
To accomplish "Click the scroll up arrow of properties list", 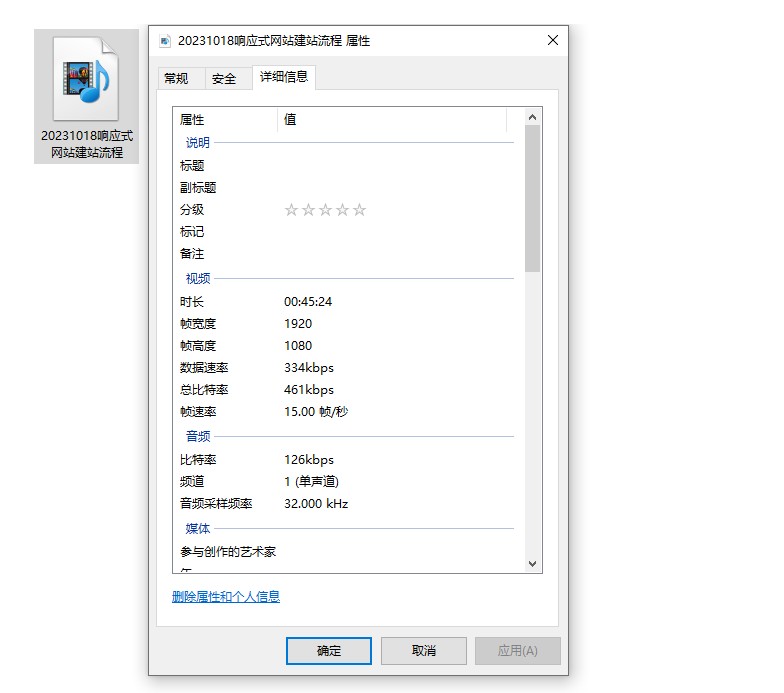I will [x=532, y=117].
